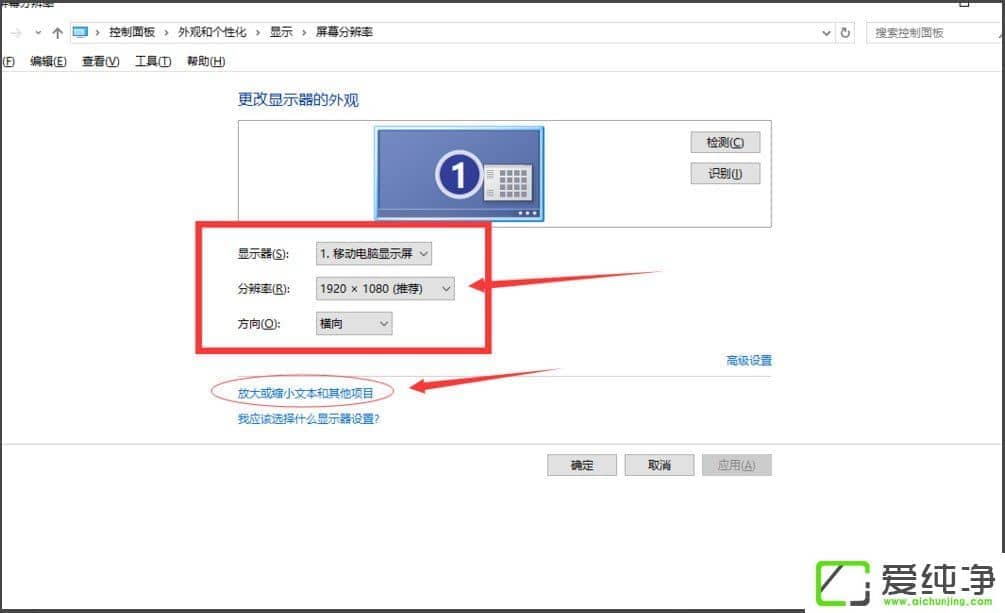Select monitor 1 in the display preview
The height and width of the screenshot is (613, 1005).
(x=458, y=173)
